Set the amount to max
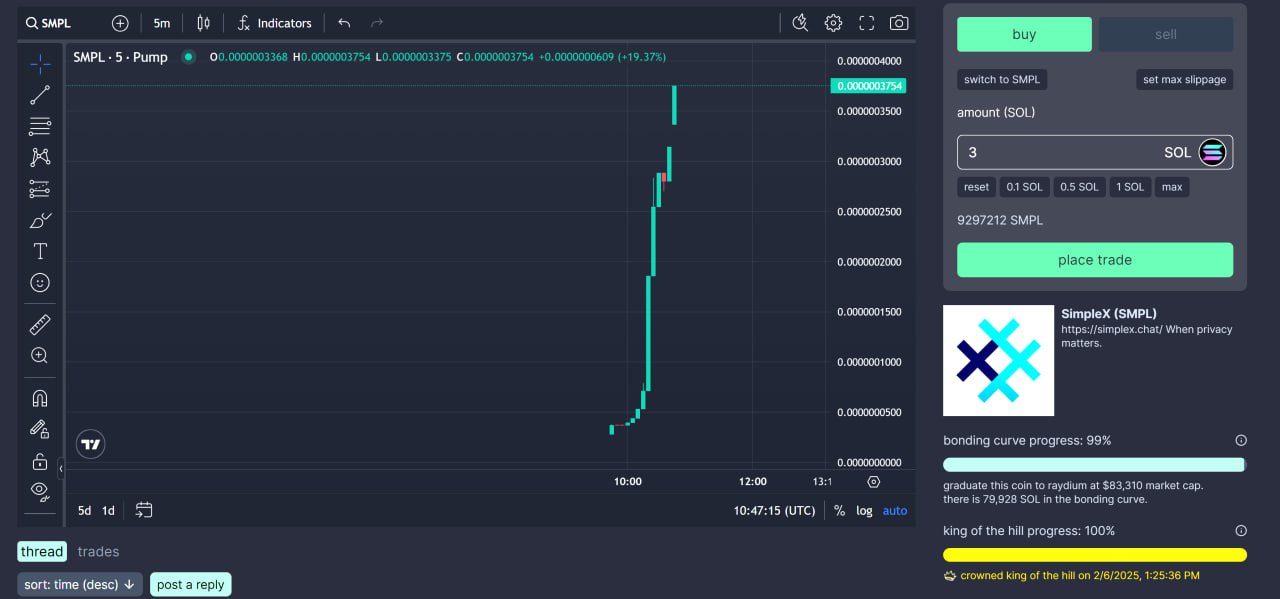Image resolution: width=1280 pixels, height=599 pixels. (1172, 187)
